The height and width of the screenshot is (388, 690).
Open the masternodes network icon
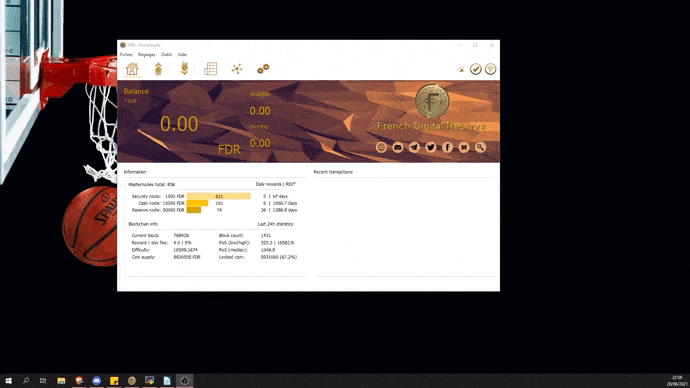237,69
